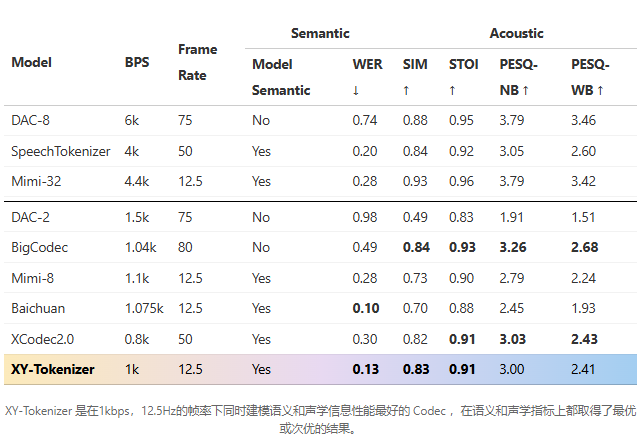This screenshot has width=642, height=446.
Task: Click the PESQ-WB column header
Action: tap(591, 64)
